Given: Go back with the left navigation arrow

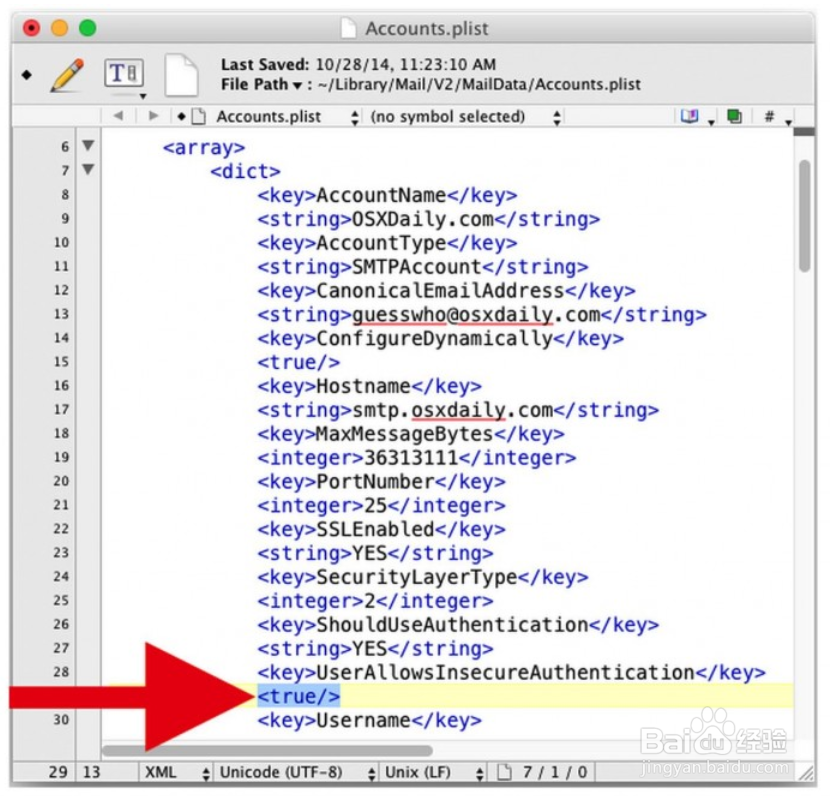Looking at the screenshot, I should pyautogui.click(x=119, y=115).
